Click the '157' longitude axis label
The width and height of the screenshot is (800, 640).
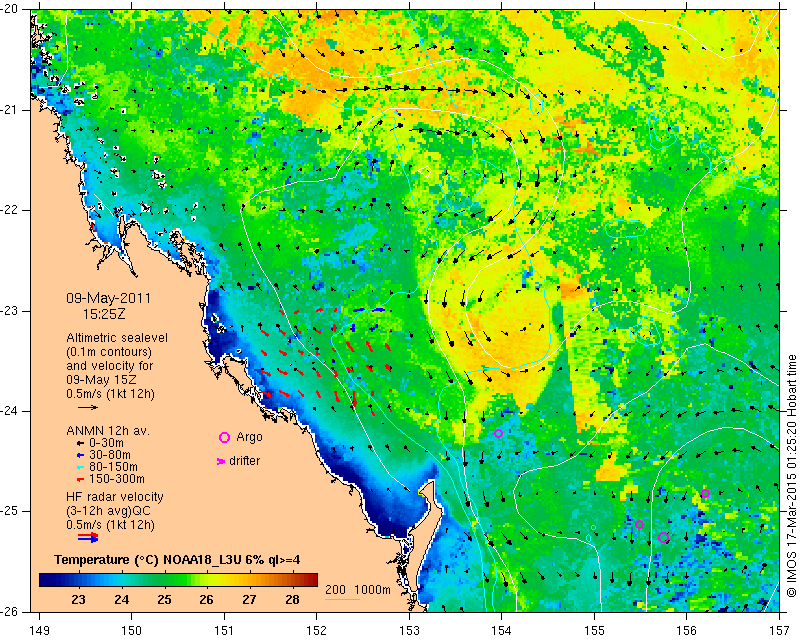pyautogui.click(x=780, y=631)
